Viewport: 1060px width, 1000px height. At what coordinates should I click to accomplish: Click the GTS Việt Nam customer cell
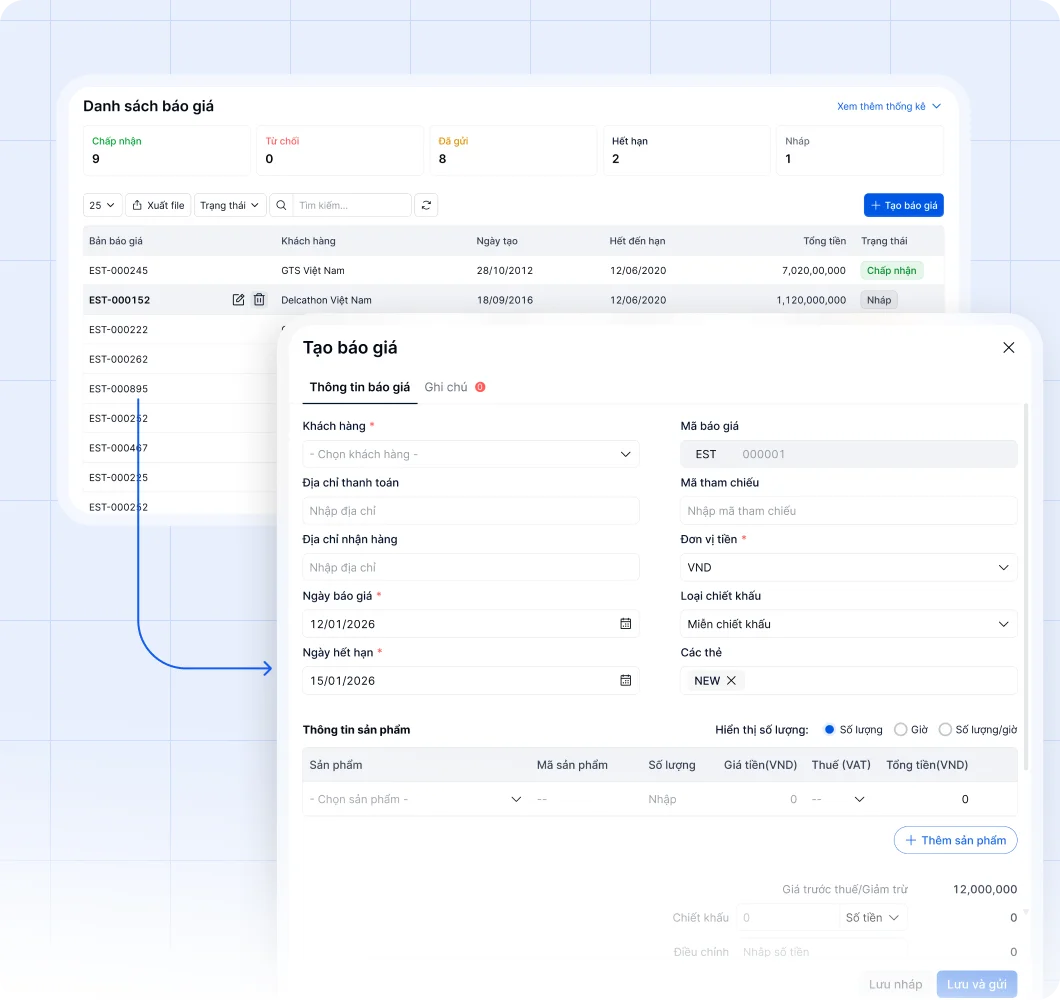pyautogui.click(x=312, y=270)
